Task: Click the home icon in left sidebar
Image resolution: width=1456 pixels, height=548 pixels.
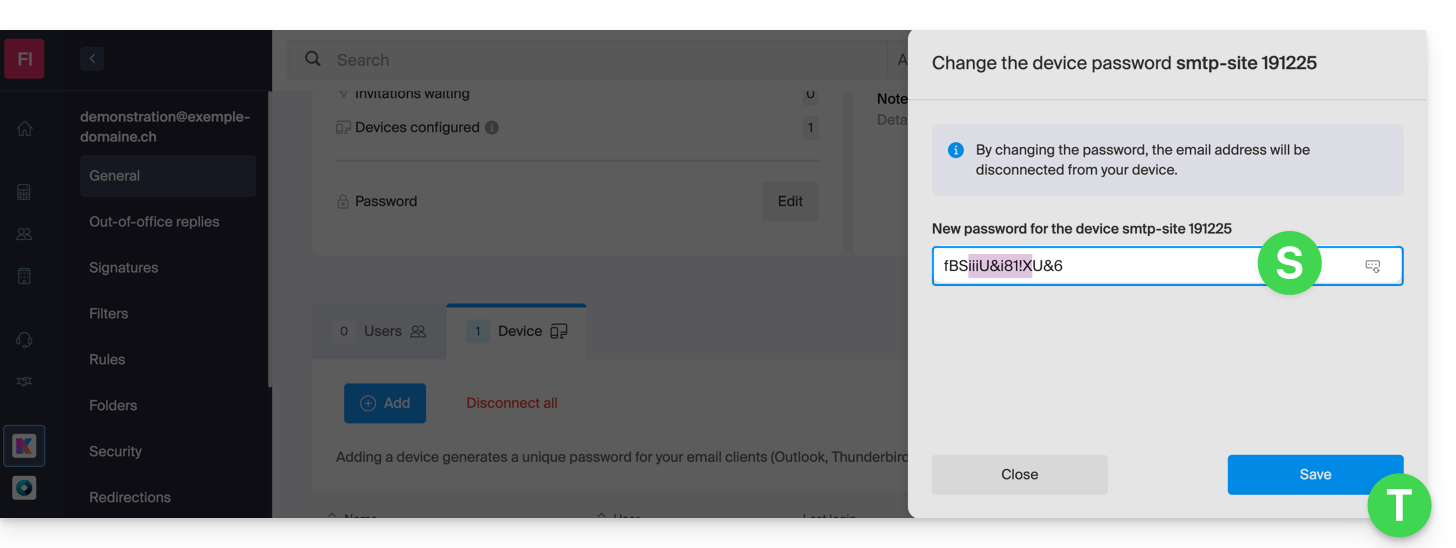Action: click(25, 129)
